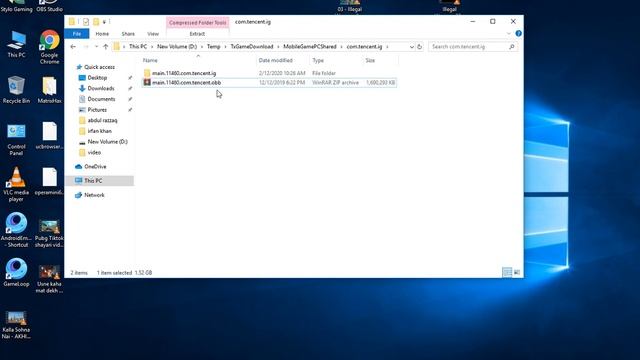Select the MatrixHax desktop folder
Screen dimensions: 640x360
(49, 90)
